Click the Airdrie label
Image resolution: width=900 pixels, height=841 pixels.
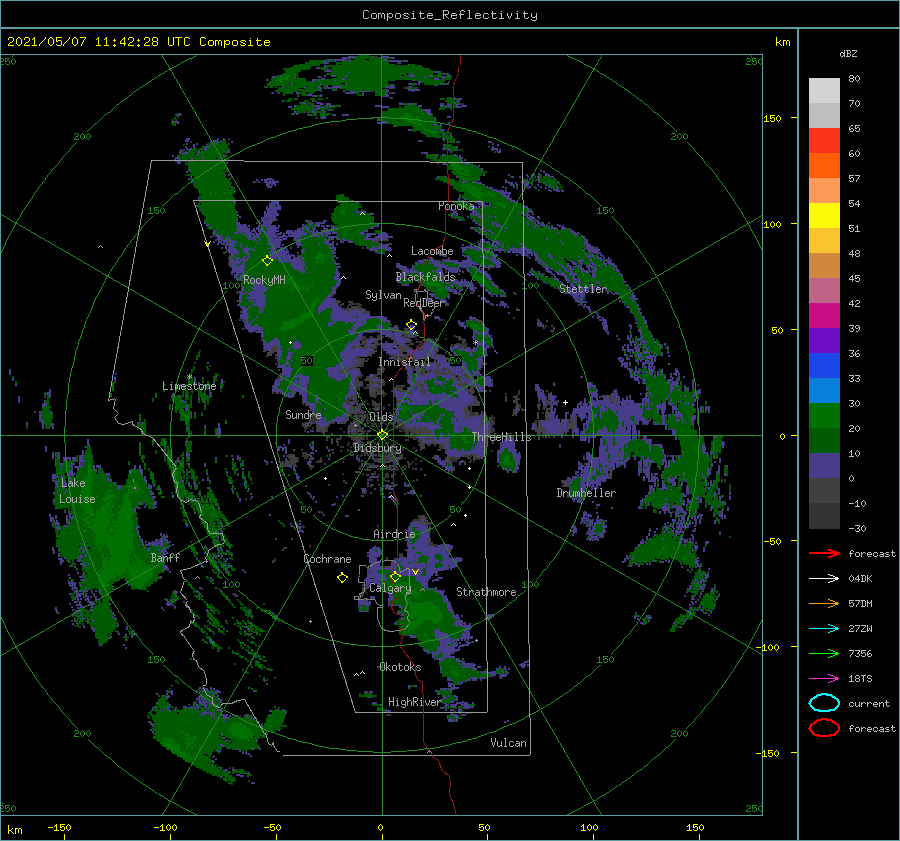coord(394,534)
